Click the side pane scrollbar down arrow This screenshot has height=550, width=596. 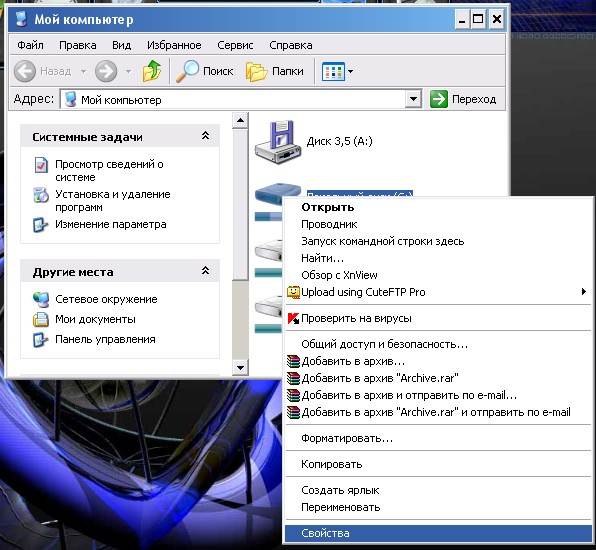point(240,368)
